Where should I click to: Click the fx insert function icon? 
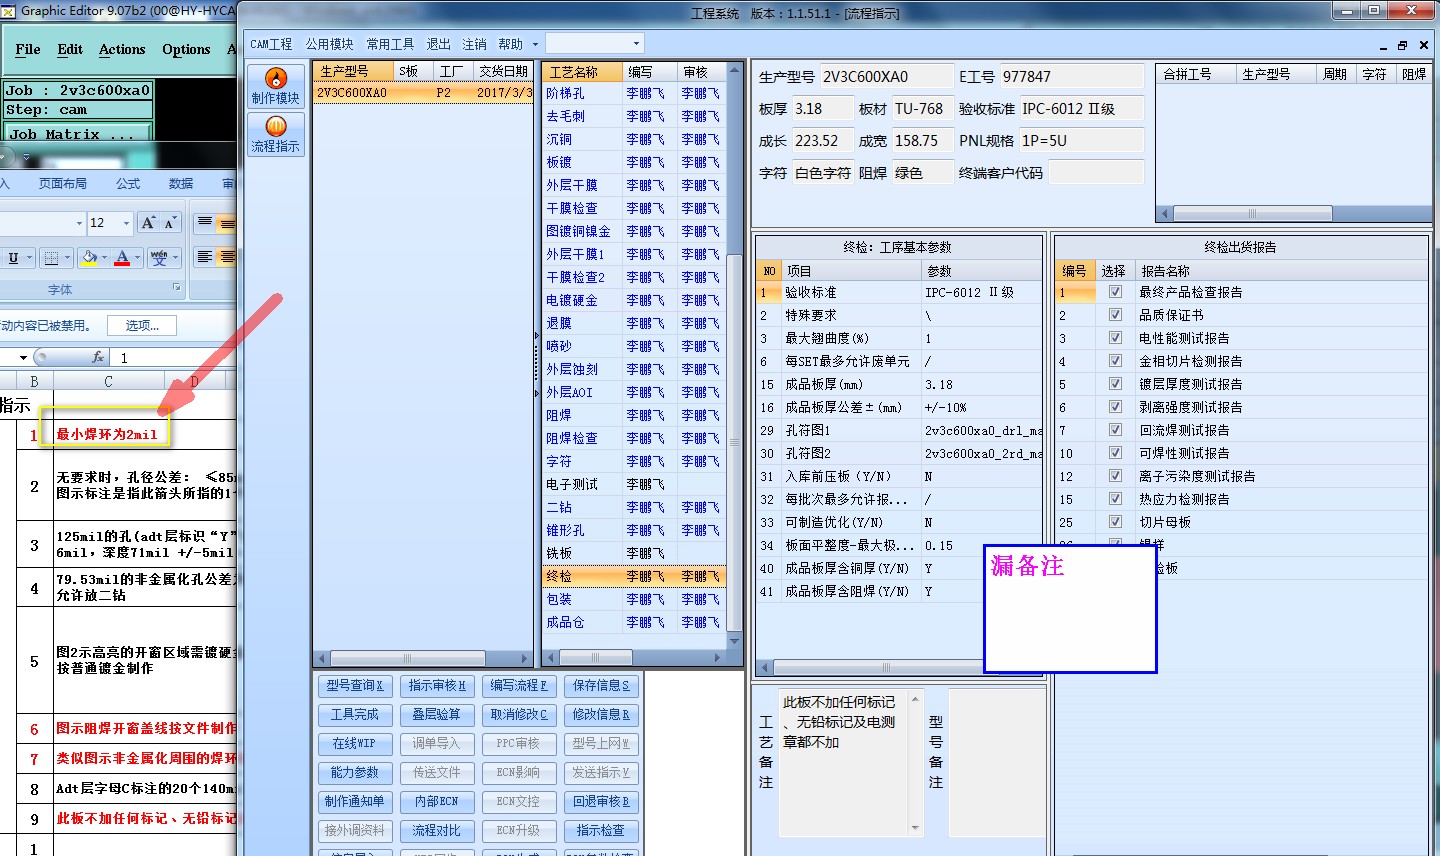pyautogui.click(x=97, y=357)
